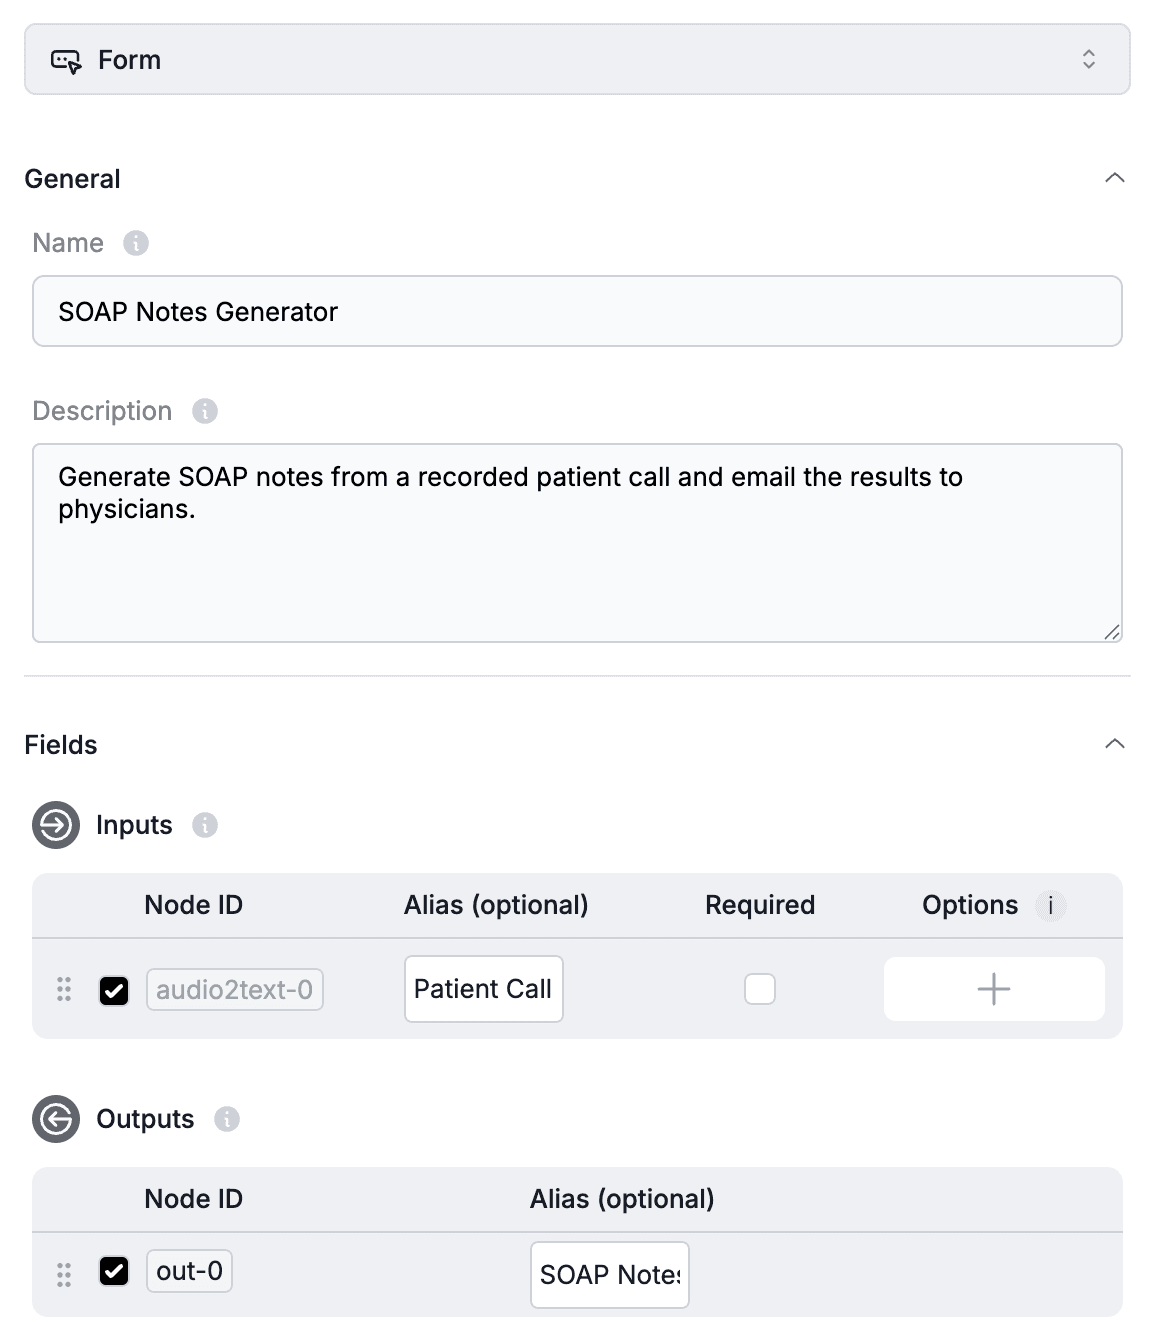Click the Options column info icon

pyautogui.click(x=1050, y=906)
